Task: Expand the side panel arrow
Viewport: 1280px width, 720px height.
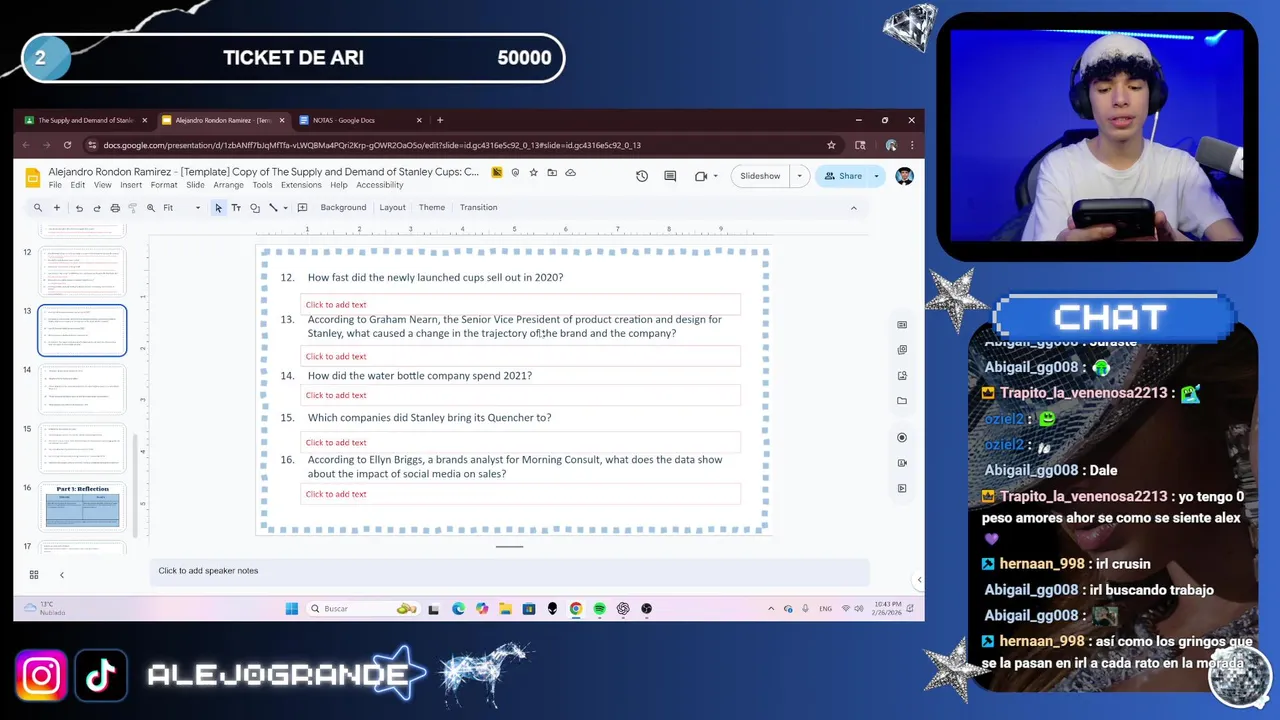Action: (919, 580)
